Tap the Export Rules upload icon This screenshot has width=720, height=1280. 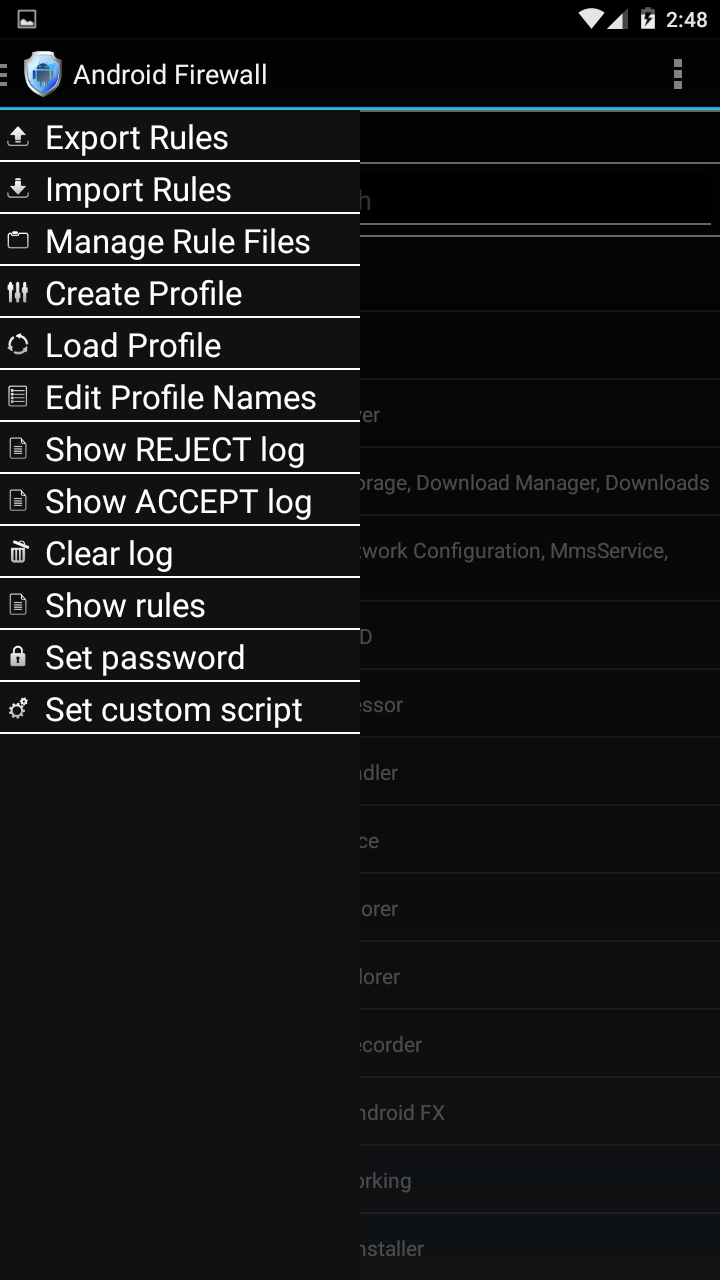coord(18,137)
